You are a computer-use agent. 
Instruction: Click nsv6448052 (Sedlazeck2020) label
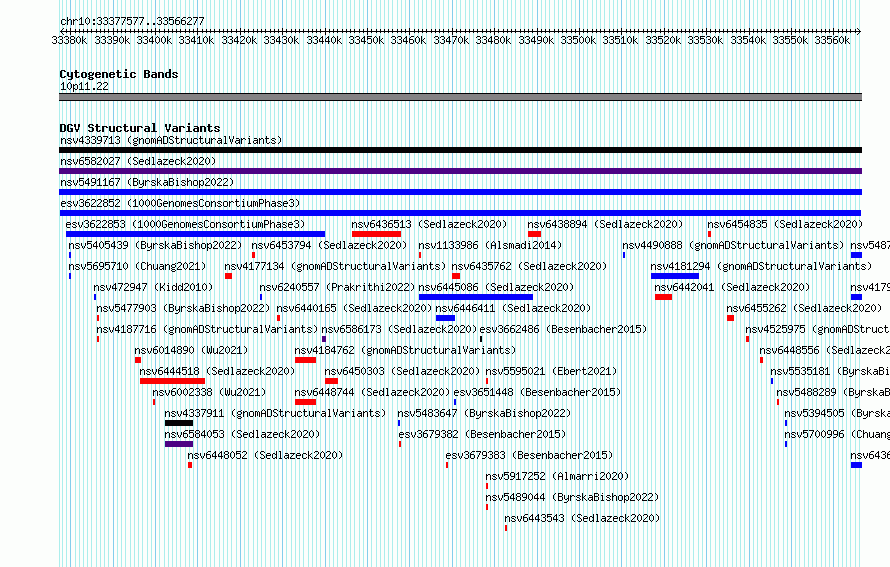click(265, 455)
